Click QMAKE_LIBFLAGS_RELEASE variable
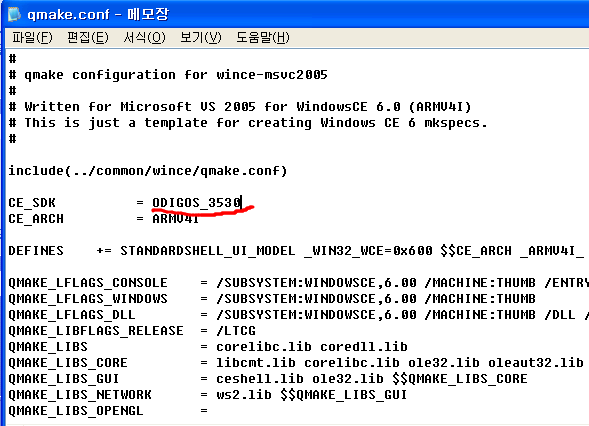The image size is (589, 426). click(96, 331)
